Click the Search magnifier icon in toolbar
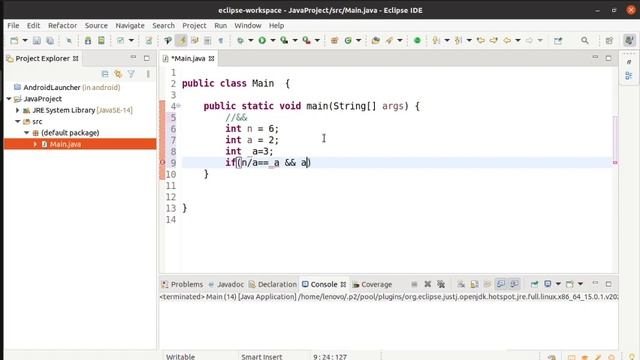This screenshot has height=360, width=640. coord(585,40)
